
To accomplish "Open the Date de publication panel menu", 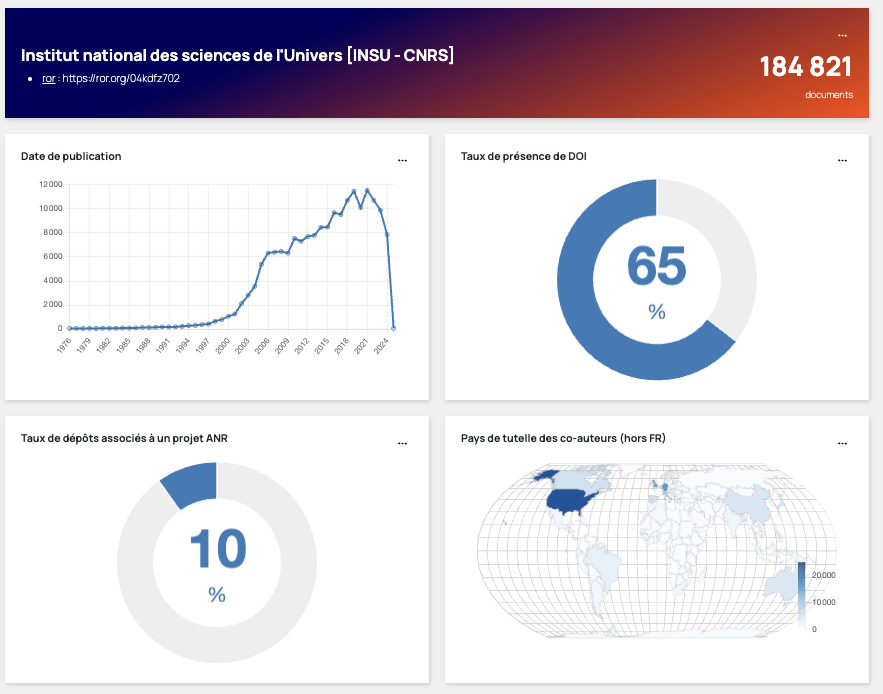I will pyautogui.click(x=402, y=160).
